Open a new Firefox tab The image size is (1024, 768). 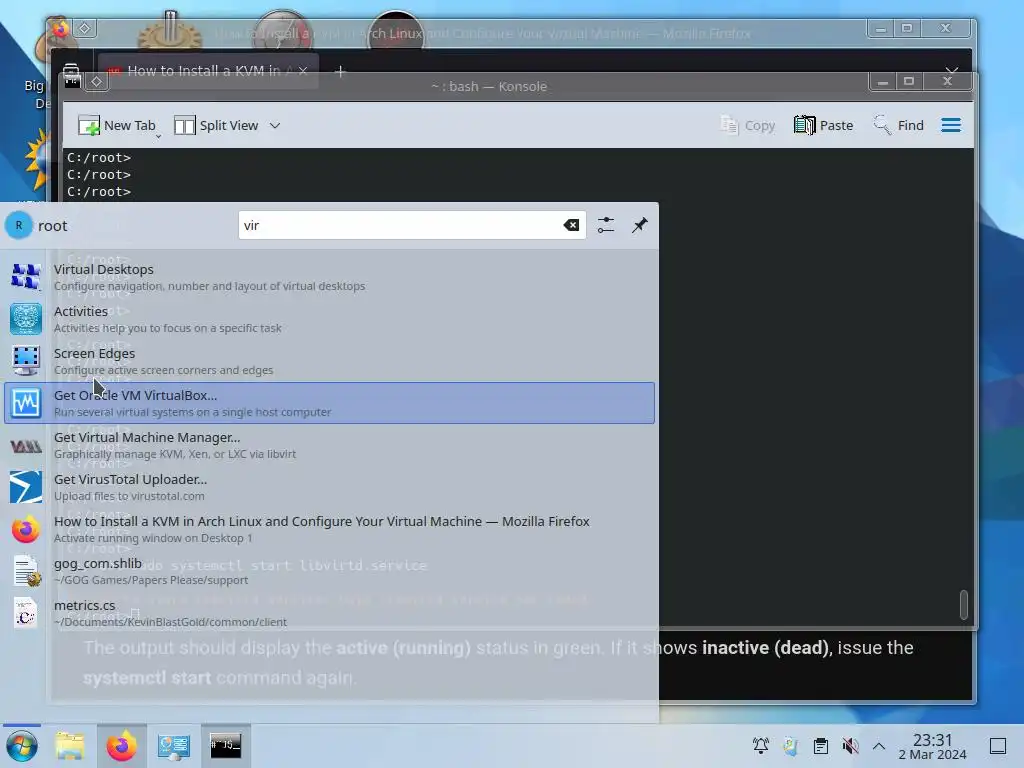pyautogui.click(x=340, y=71)
